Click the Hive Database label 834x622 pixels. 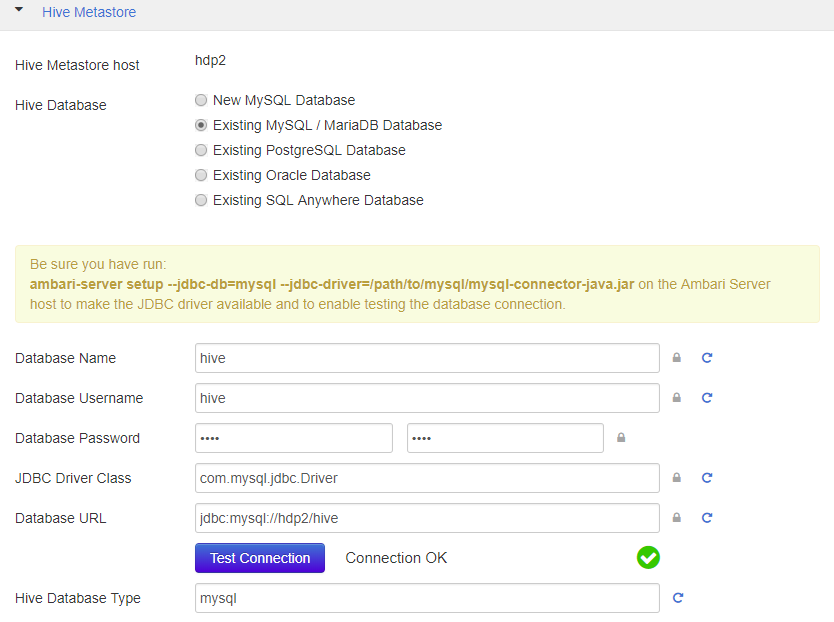click(61, 105)
